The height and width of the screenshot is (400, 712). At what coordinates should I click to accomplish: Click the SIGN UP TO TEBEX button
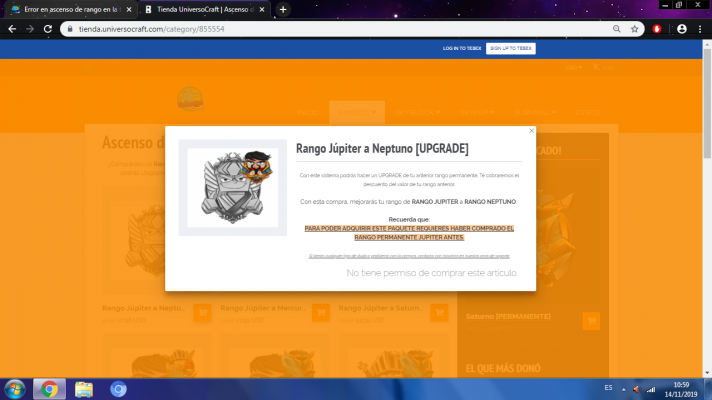click(511, 49)
